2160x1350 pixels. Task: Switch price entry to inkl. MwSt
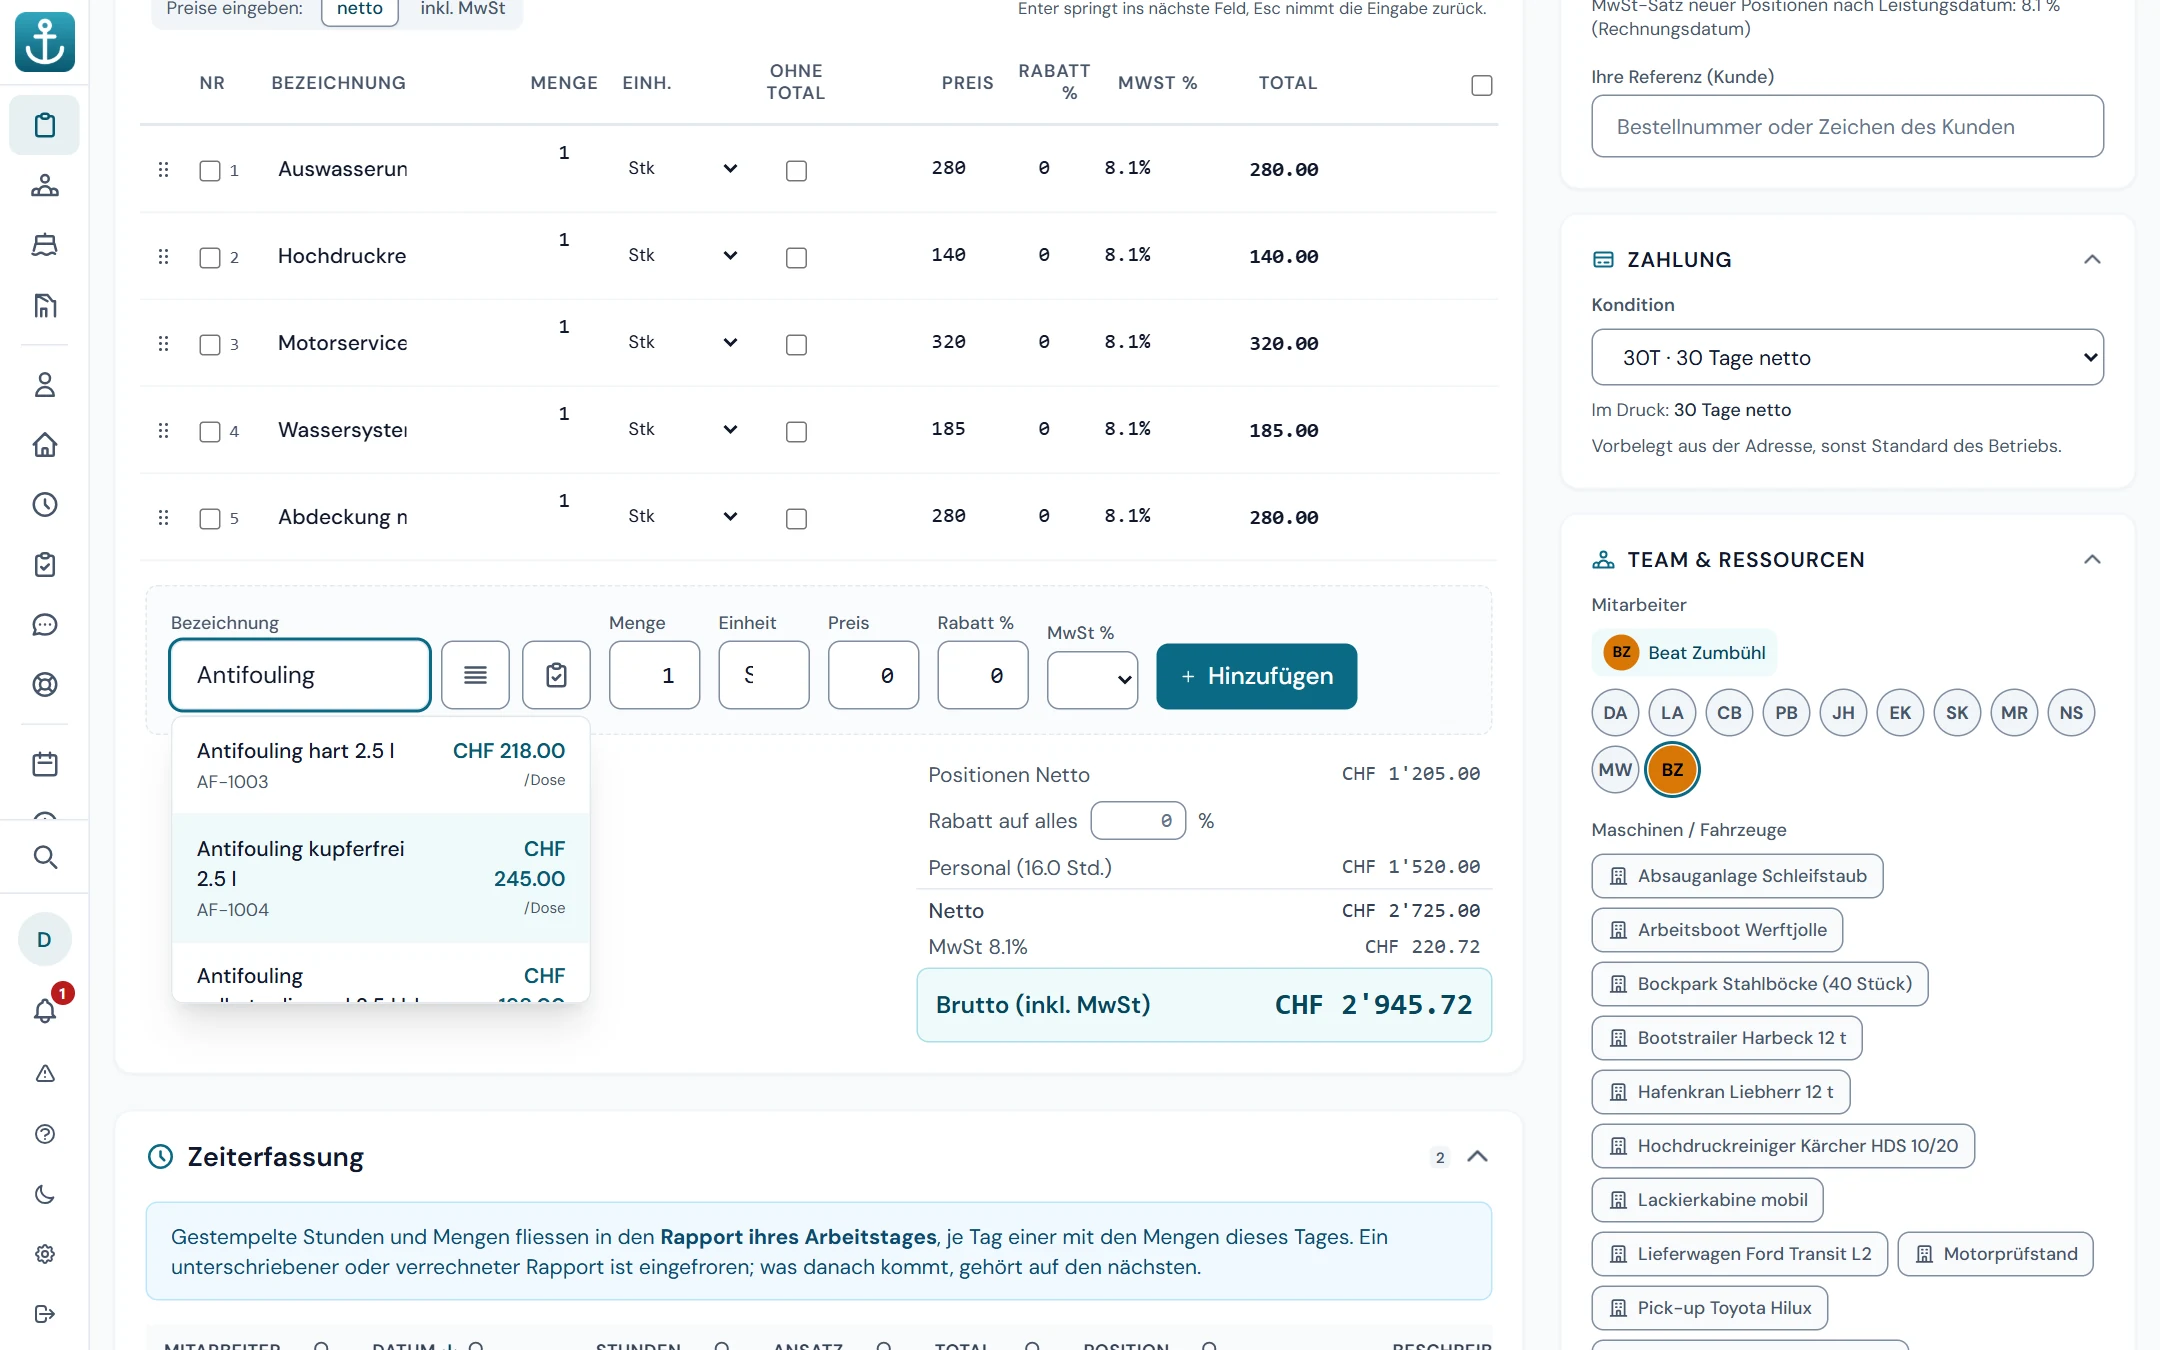point(462,9)
